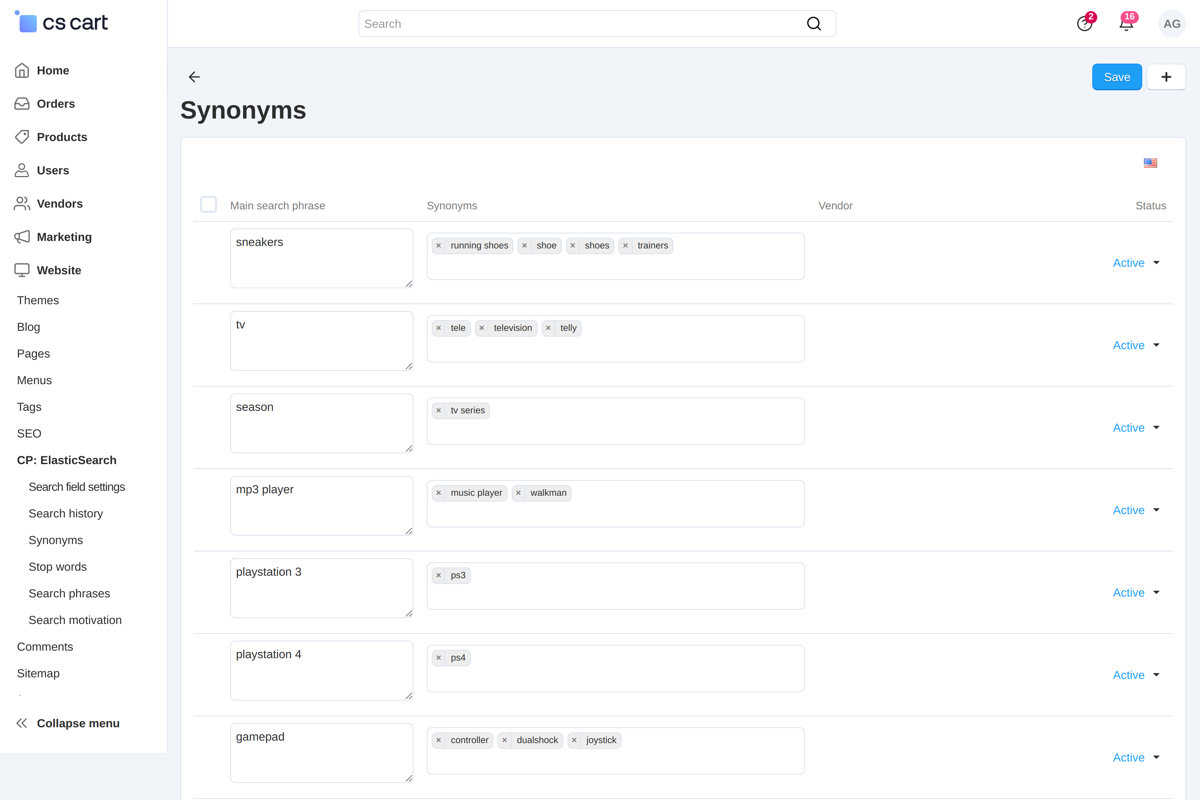Open the Stop words page

58,567
